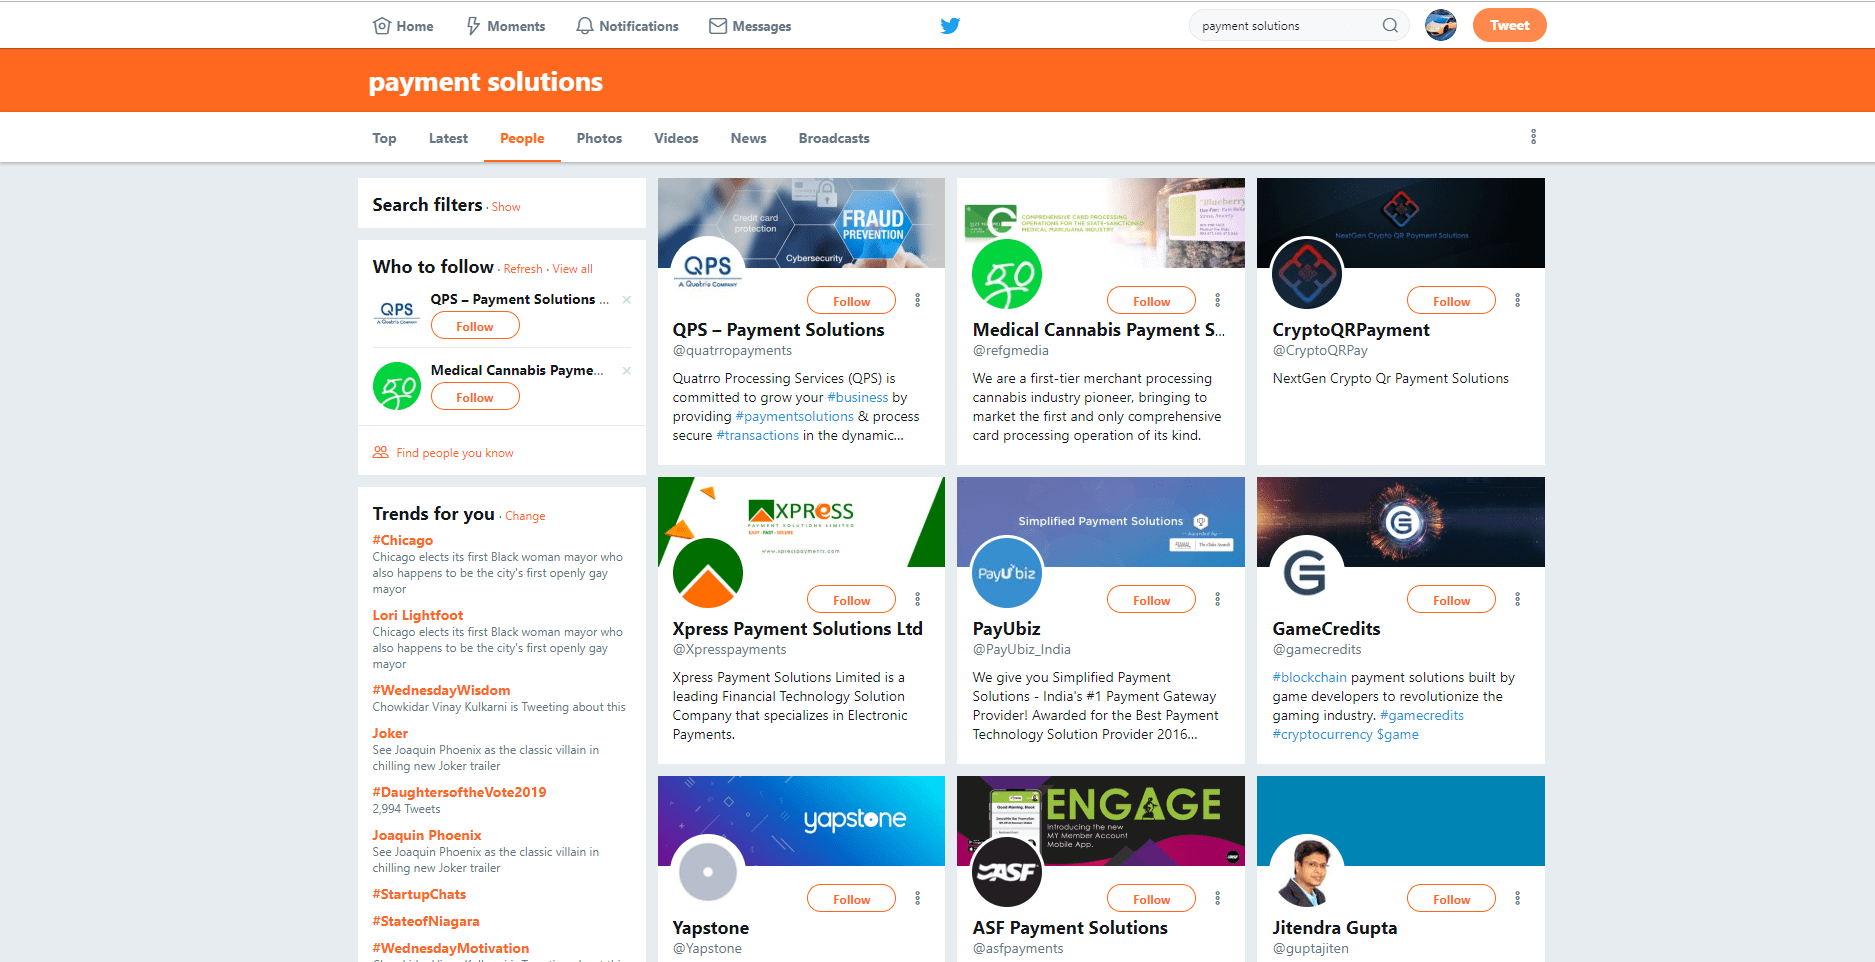This screenshot has height=962, width=1875.
Task: Follow GameCredits
Action: (1451, 600)
